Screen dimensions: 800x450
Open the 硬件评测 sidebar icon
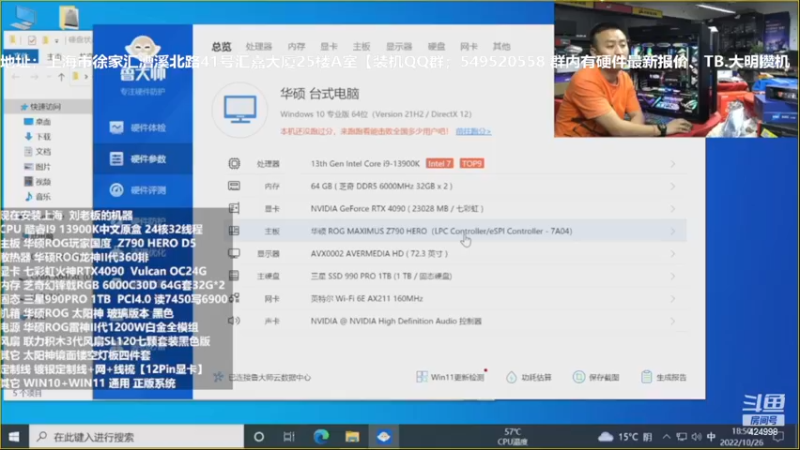[116, 190]
